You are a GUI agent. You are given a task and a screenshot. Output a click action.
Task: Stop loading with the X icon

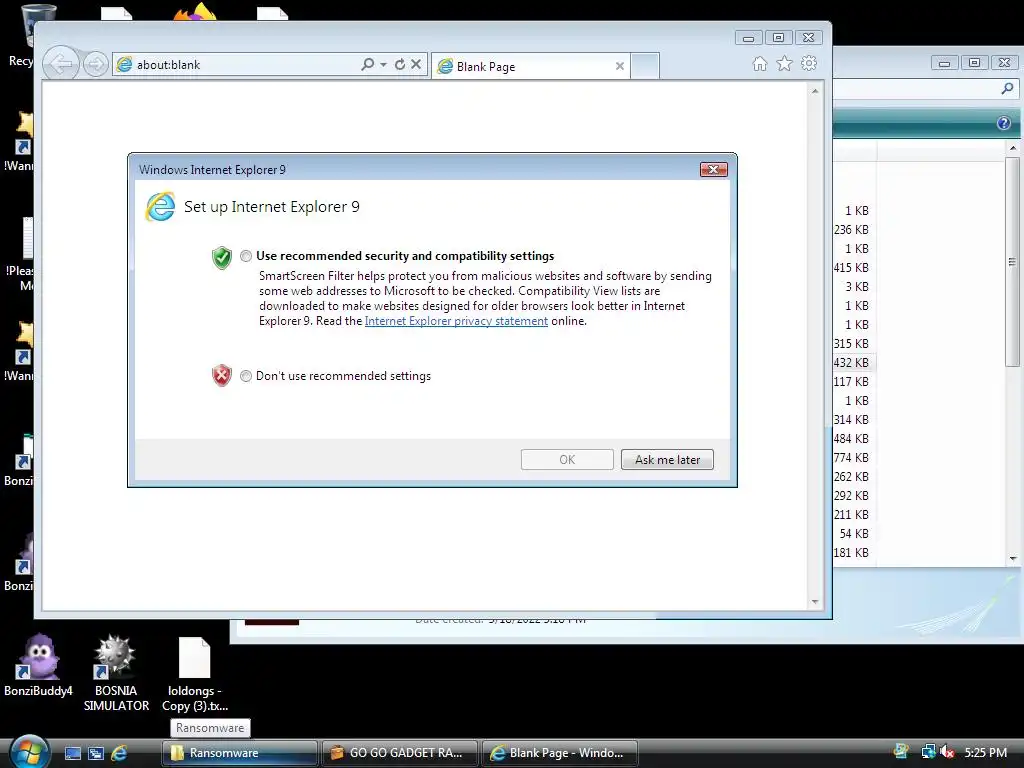pos(416,64)
